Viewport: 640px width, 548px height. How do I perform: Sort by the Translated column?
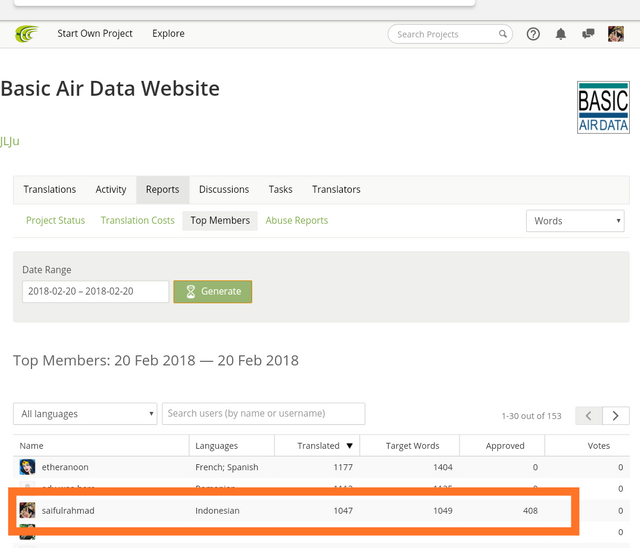[x=324, y=446]
